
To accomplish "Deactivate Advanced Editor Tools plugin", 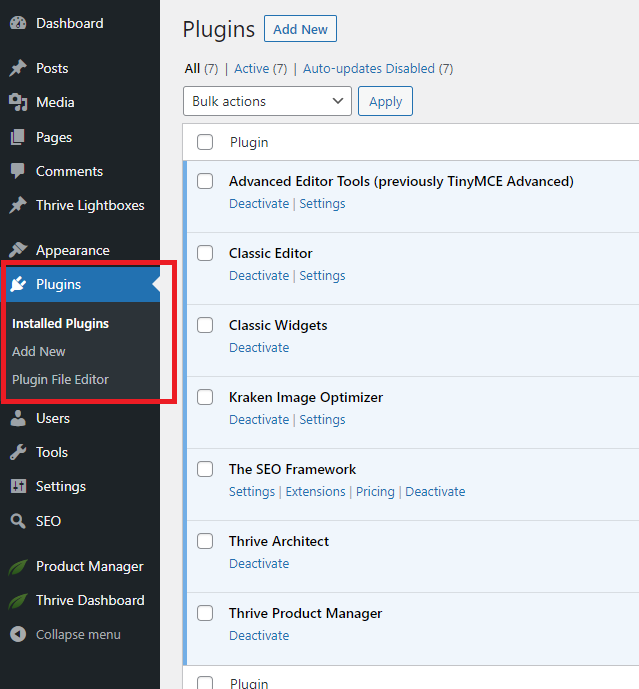I will point(259,203).
